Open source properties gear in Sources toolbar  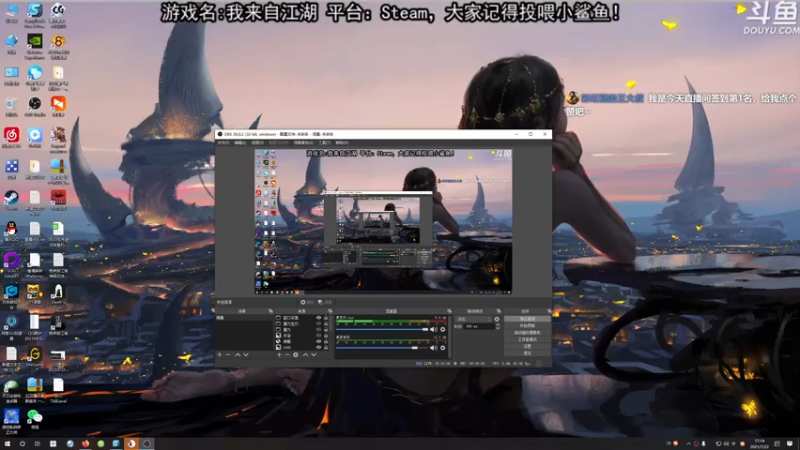(x=295, y=355)
